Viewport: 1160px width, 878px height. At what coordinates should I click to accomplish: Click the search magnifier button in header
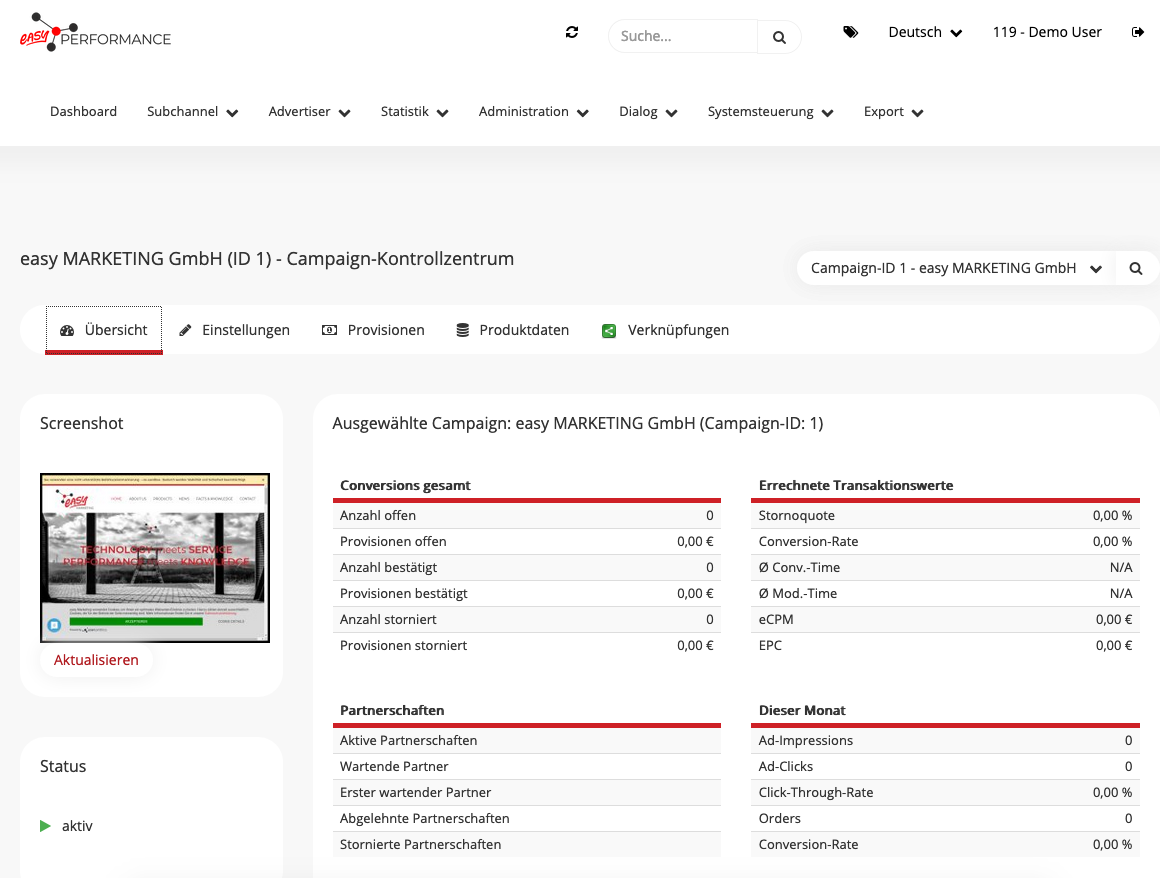(x=779, y=37)
